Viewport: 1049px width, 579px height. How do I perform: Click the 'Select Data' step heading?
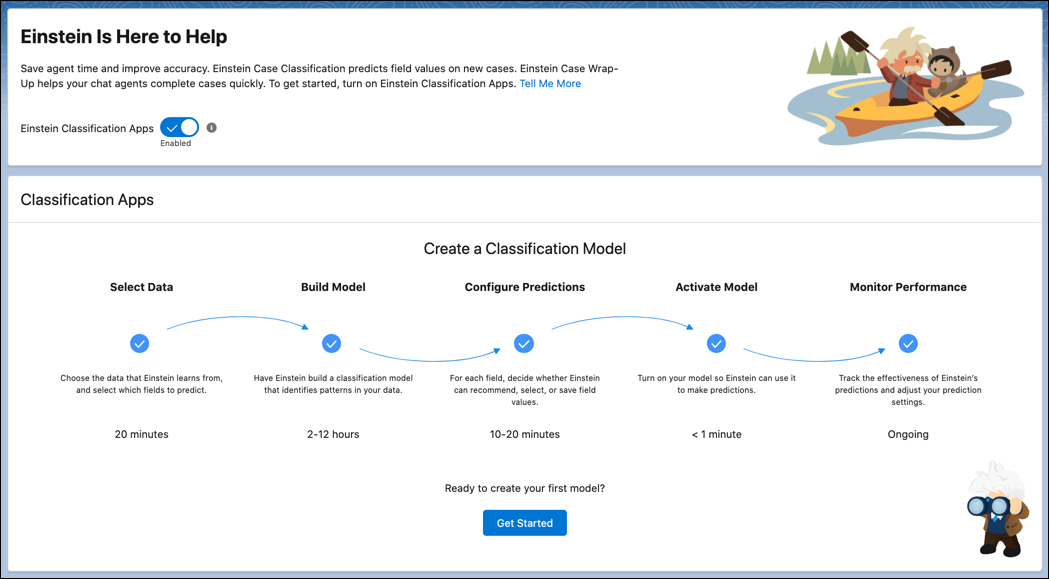pos(141,286)
